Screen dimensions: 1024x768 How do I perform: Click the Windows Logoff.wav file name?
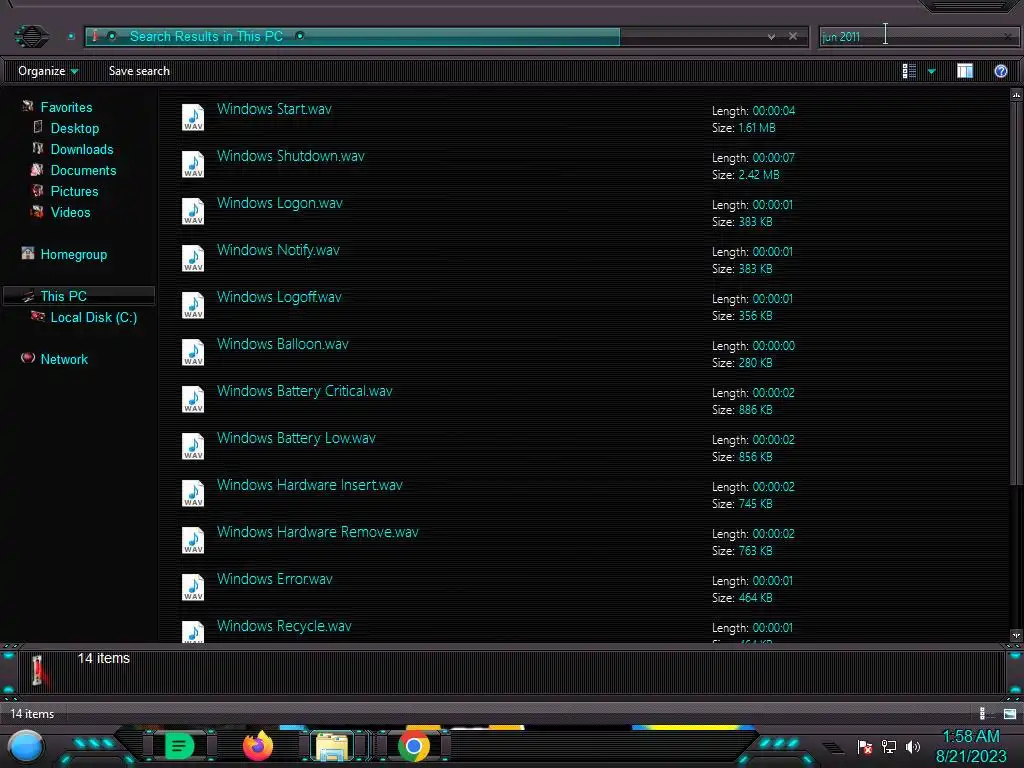click(279, 297)
